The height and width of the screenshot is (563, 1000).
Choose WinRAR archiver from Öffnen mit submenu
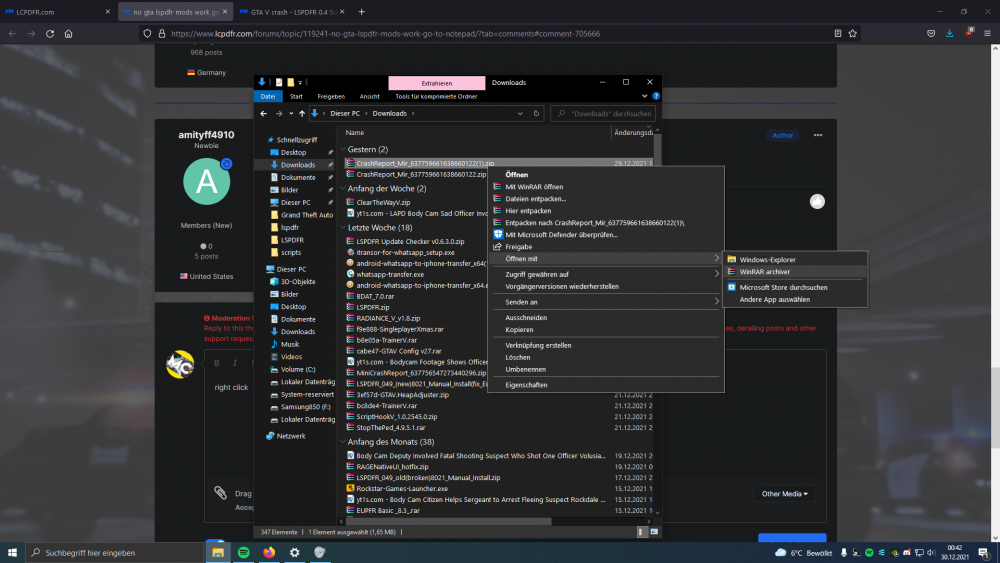click(765, 271)
